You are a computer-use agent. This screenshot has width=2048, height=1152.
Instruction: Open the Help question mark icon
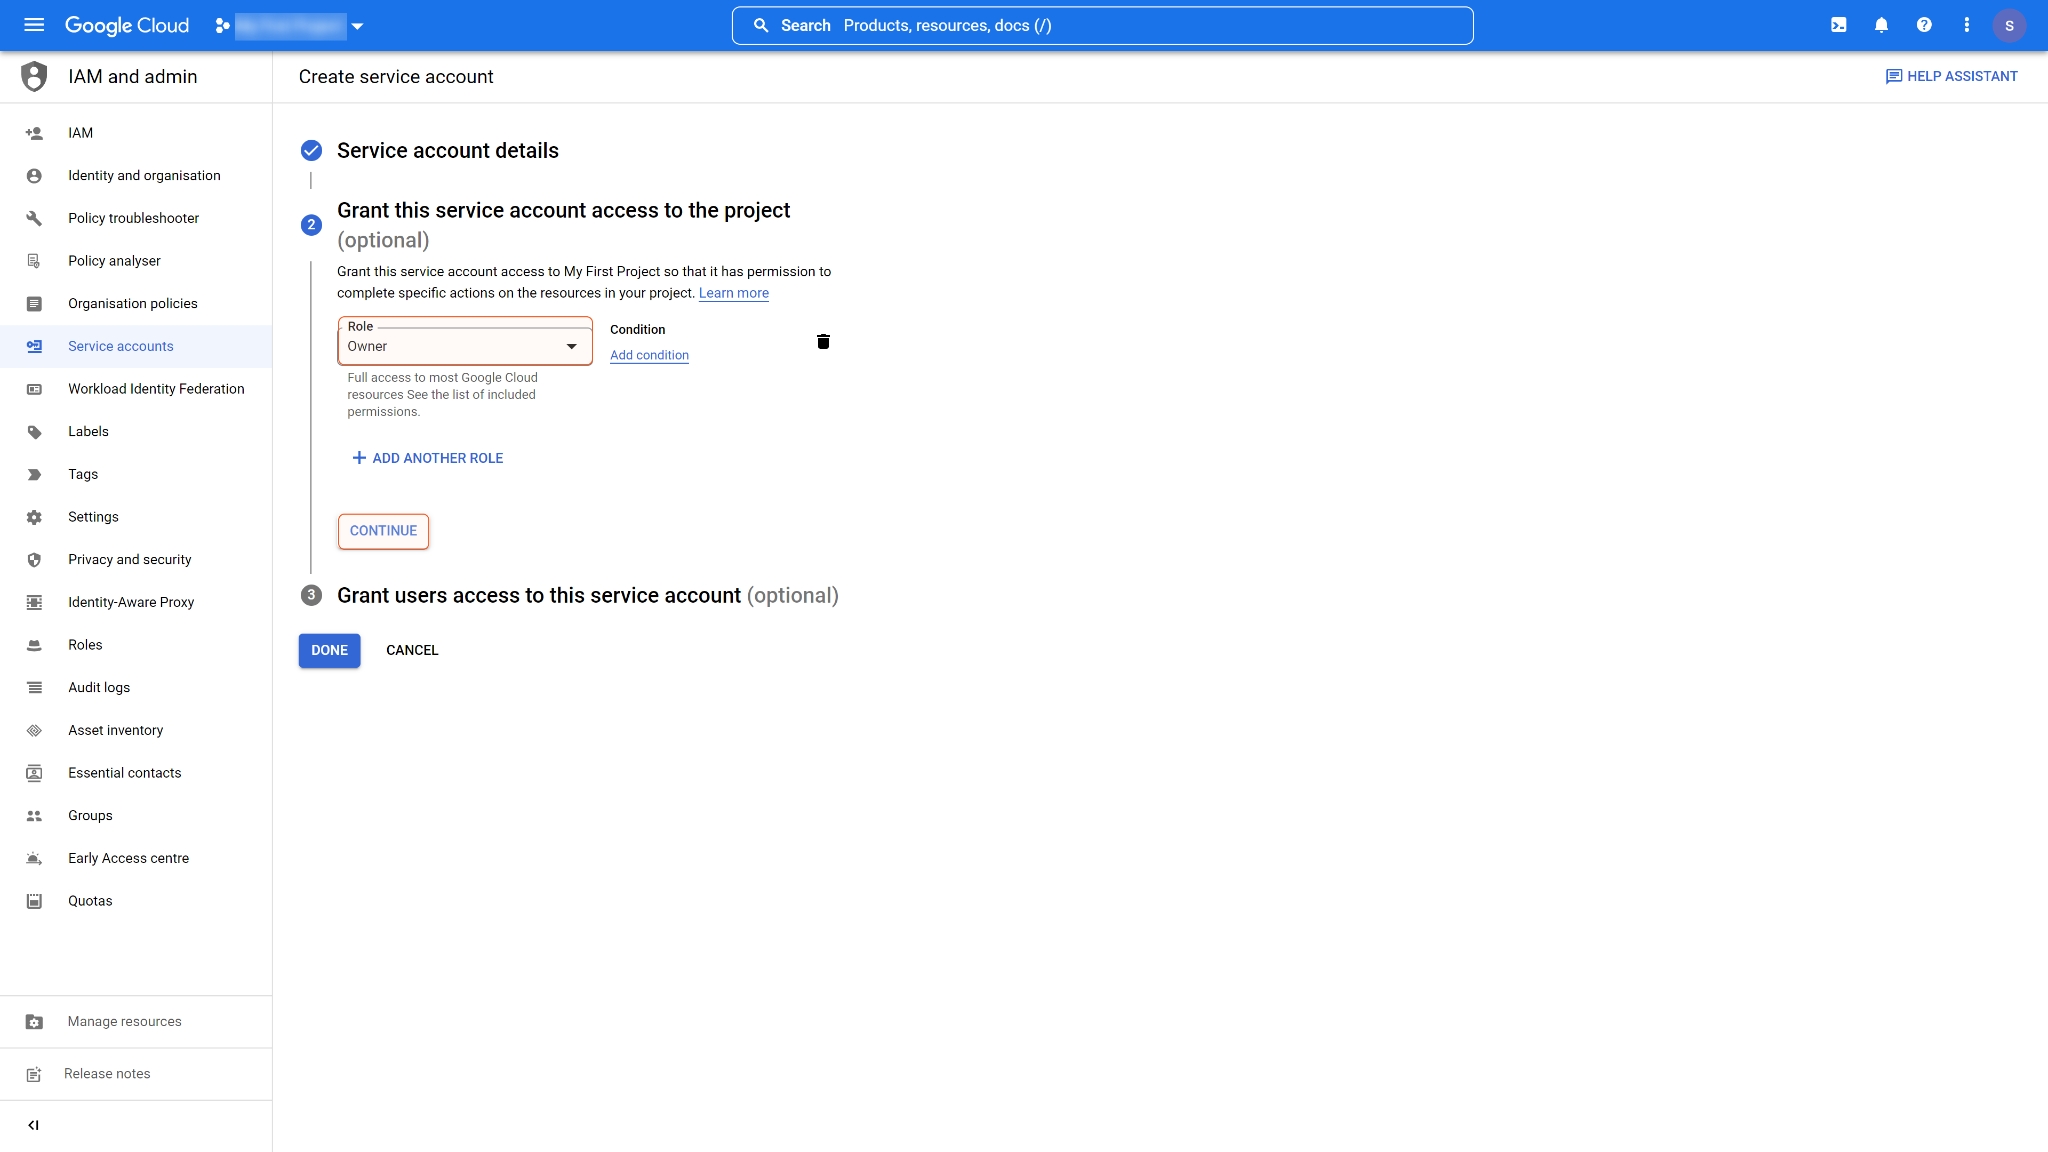point(1923,25)
